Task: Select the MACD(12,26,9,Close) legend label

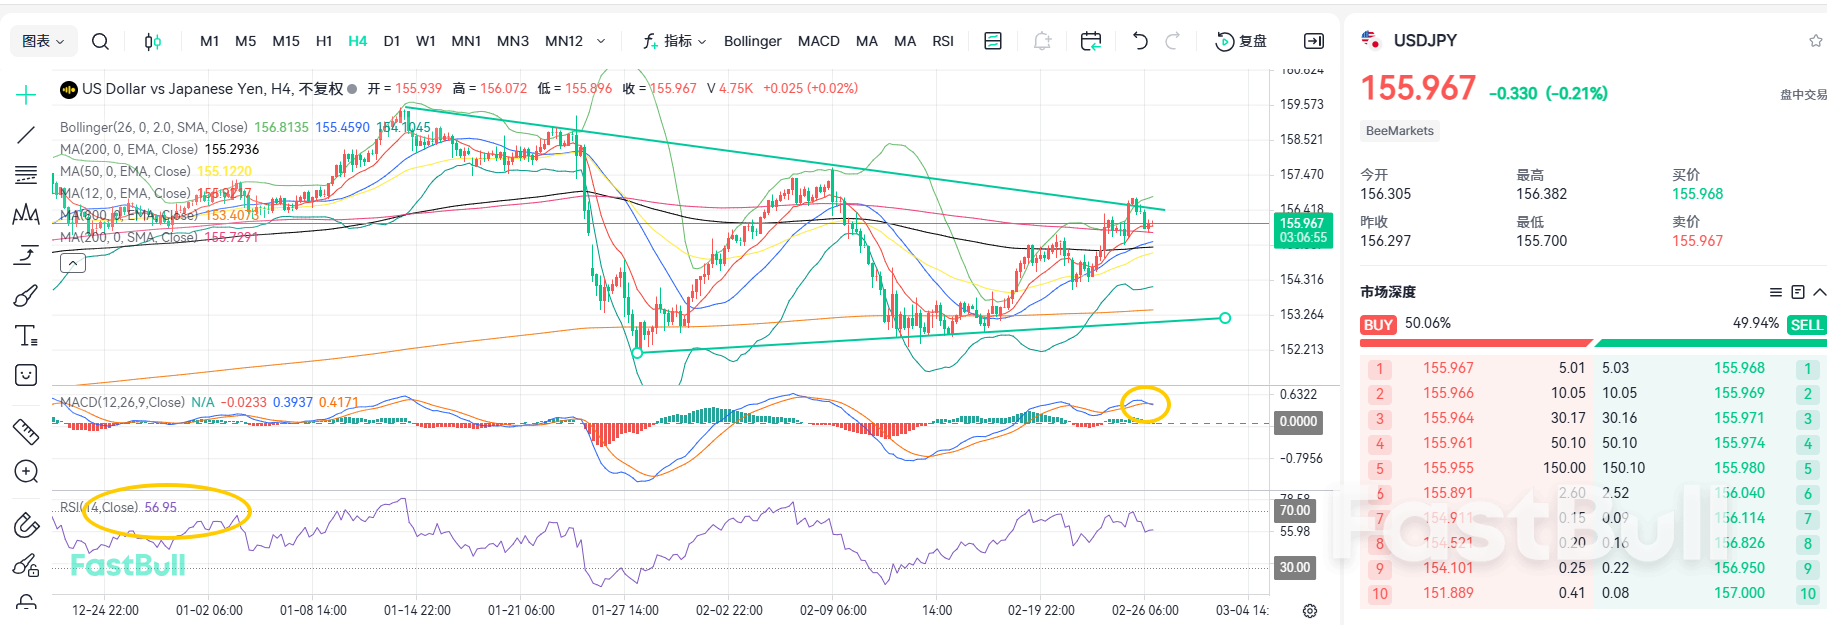Action: [x=122, y=402]
